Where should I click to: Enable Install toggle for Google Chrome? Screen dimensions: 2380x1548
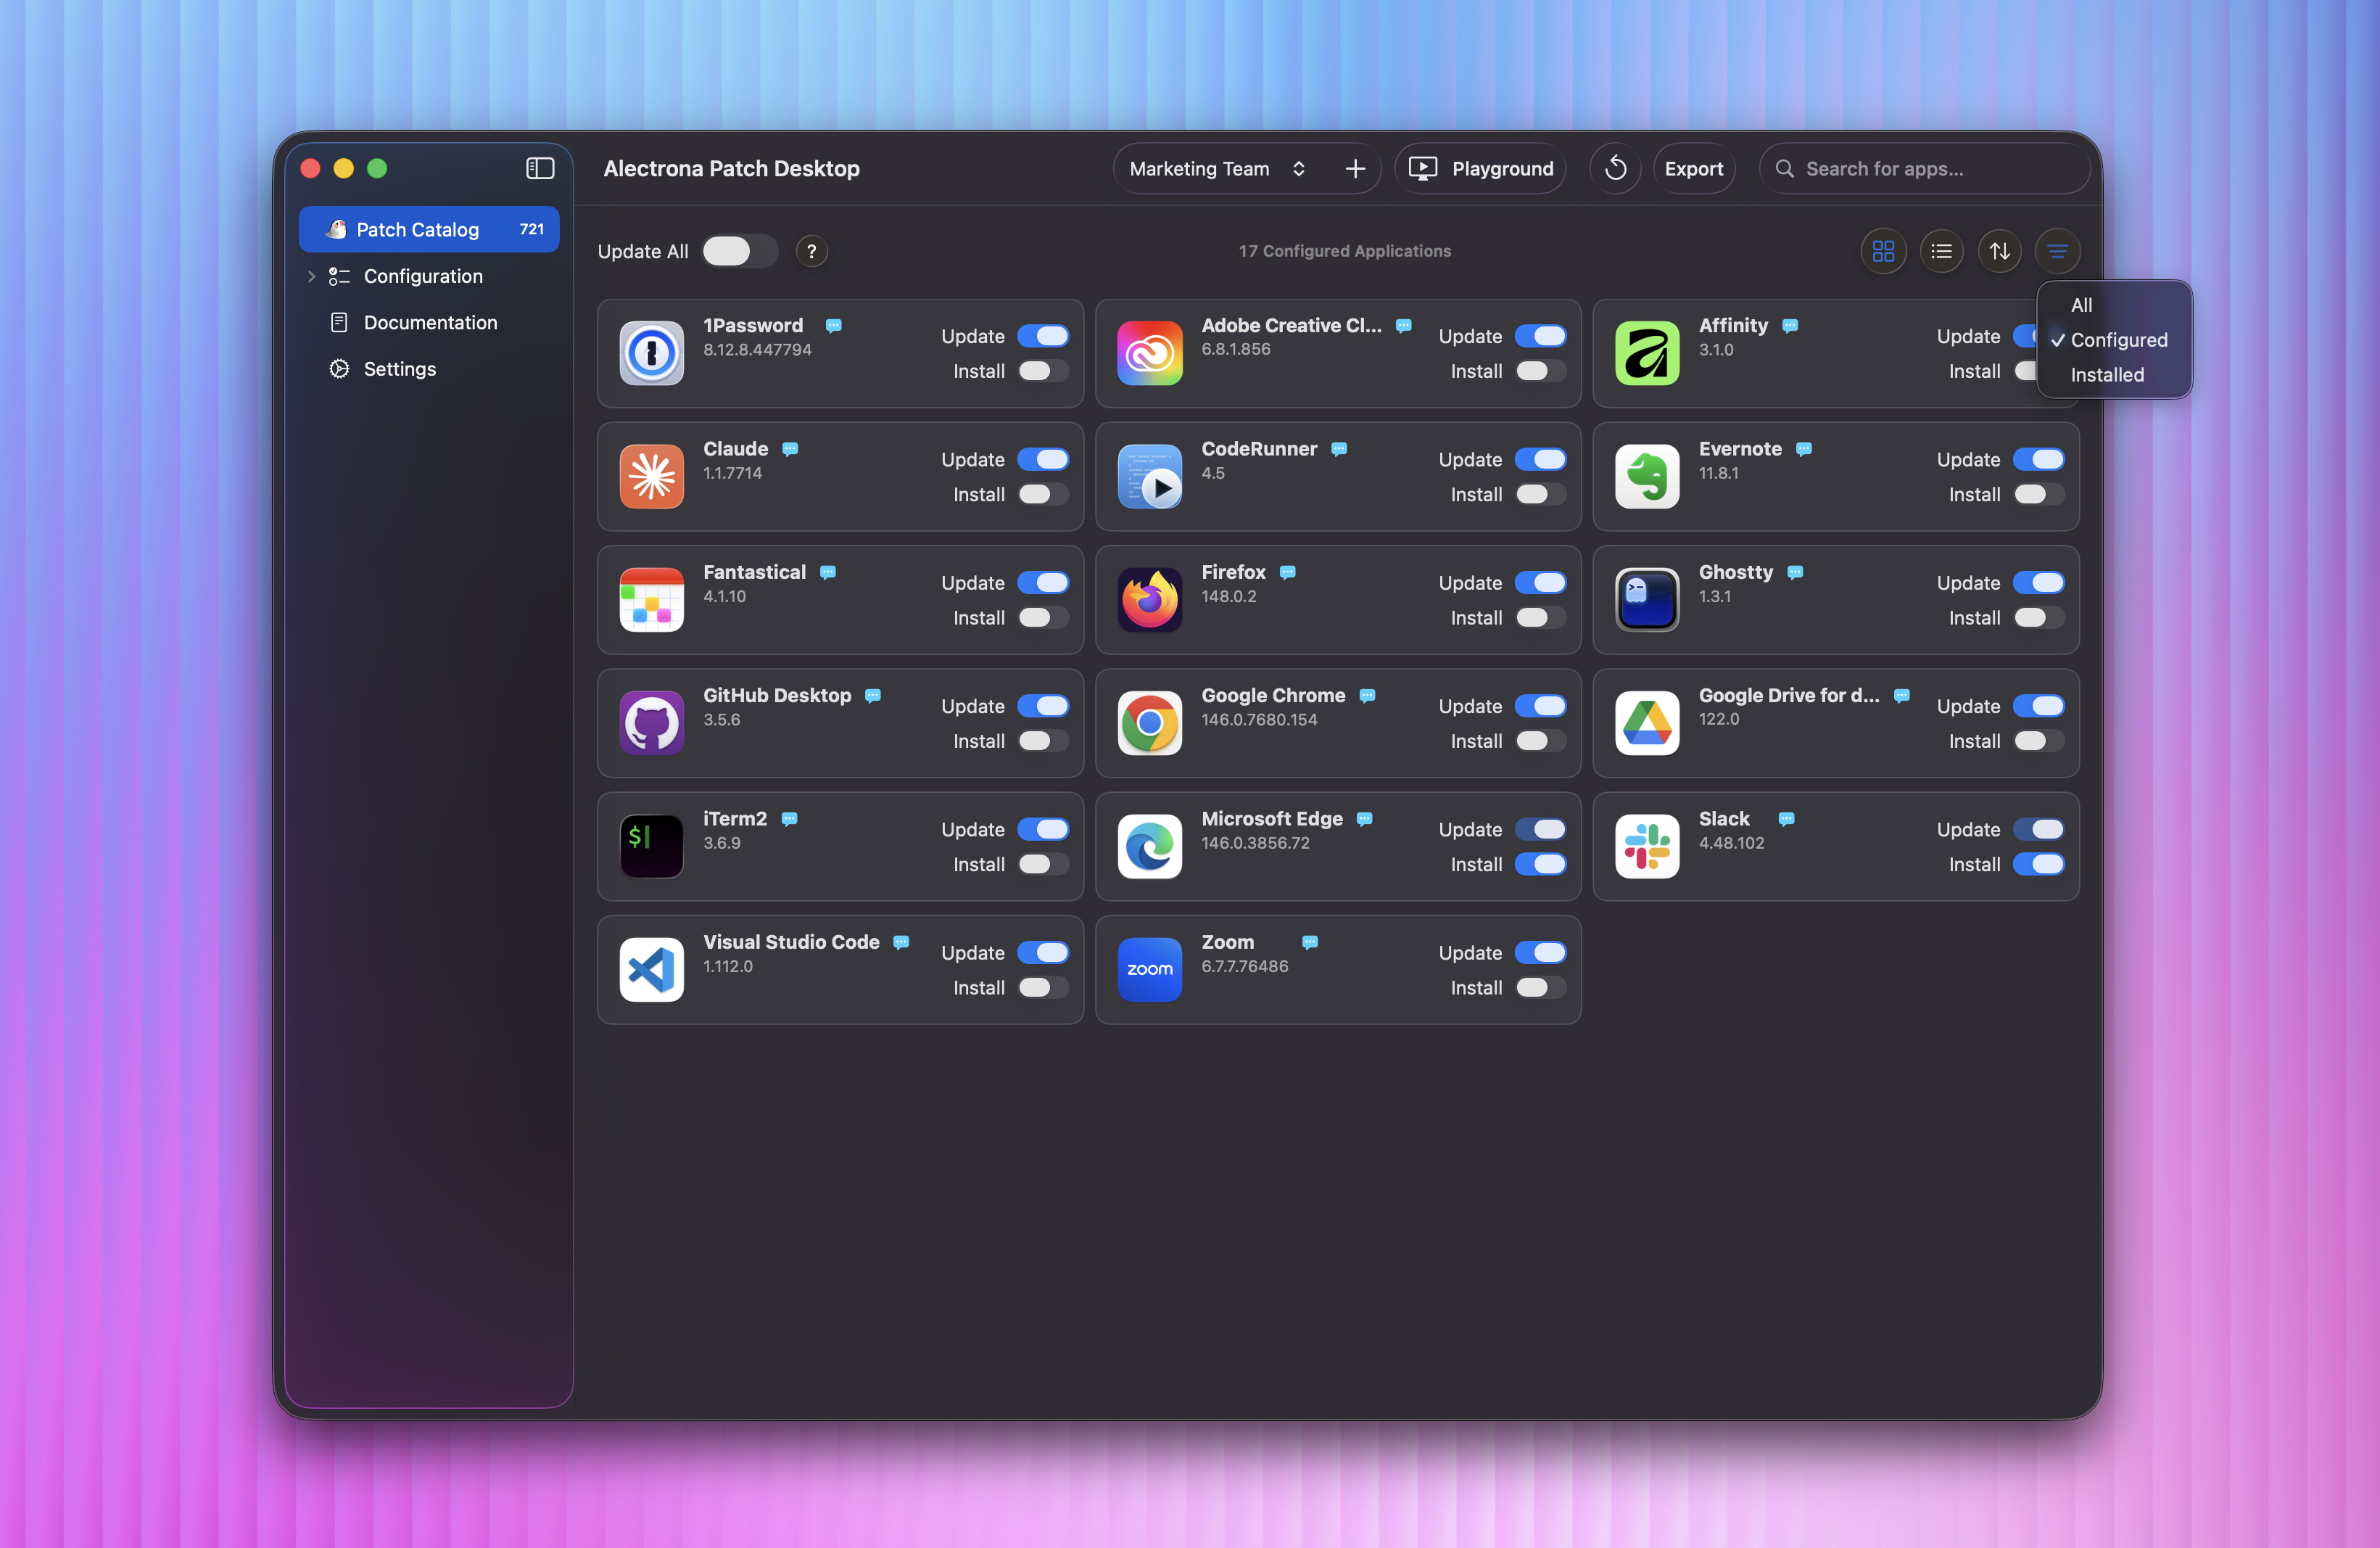[x=1540, y=741]
